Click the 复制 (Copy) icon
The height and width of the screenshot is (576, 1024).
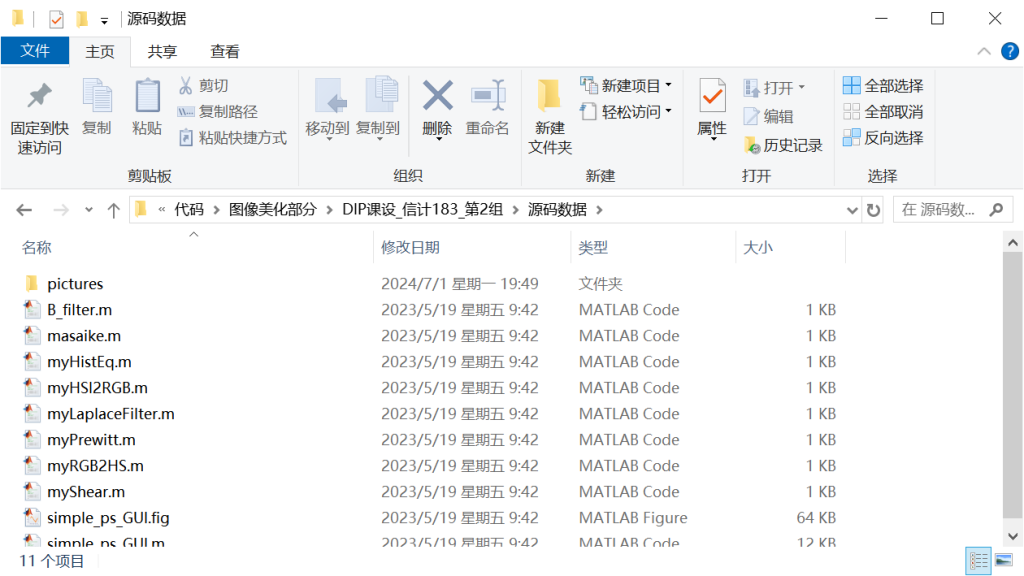96,110
